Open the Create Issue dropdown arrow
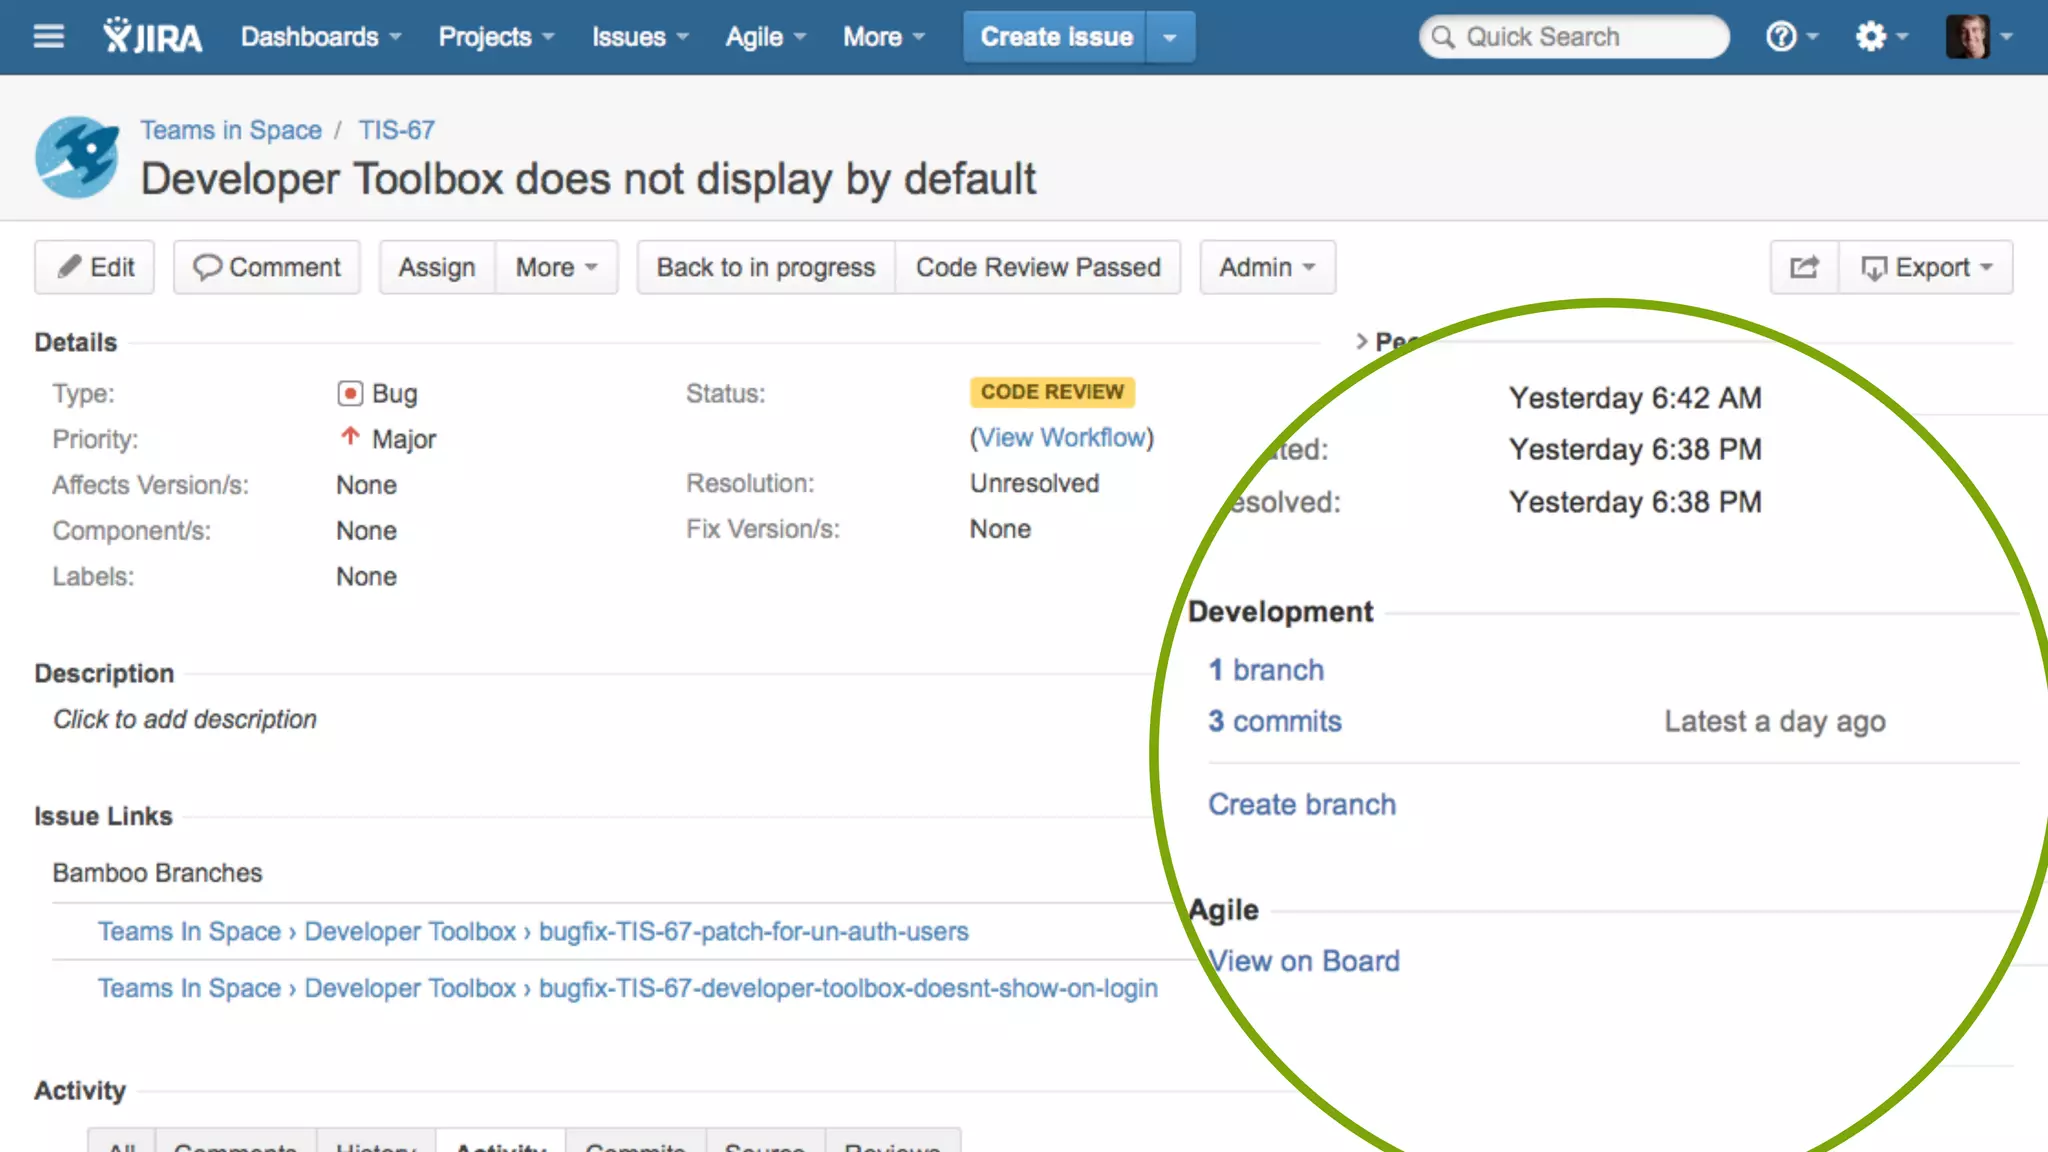 coord(1170,38)
